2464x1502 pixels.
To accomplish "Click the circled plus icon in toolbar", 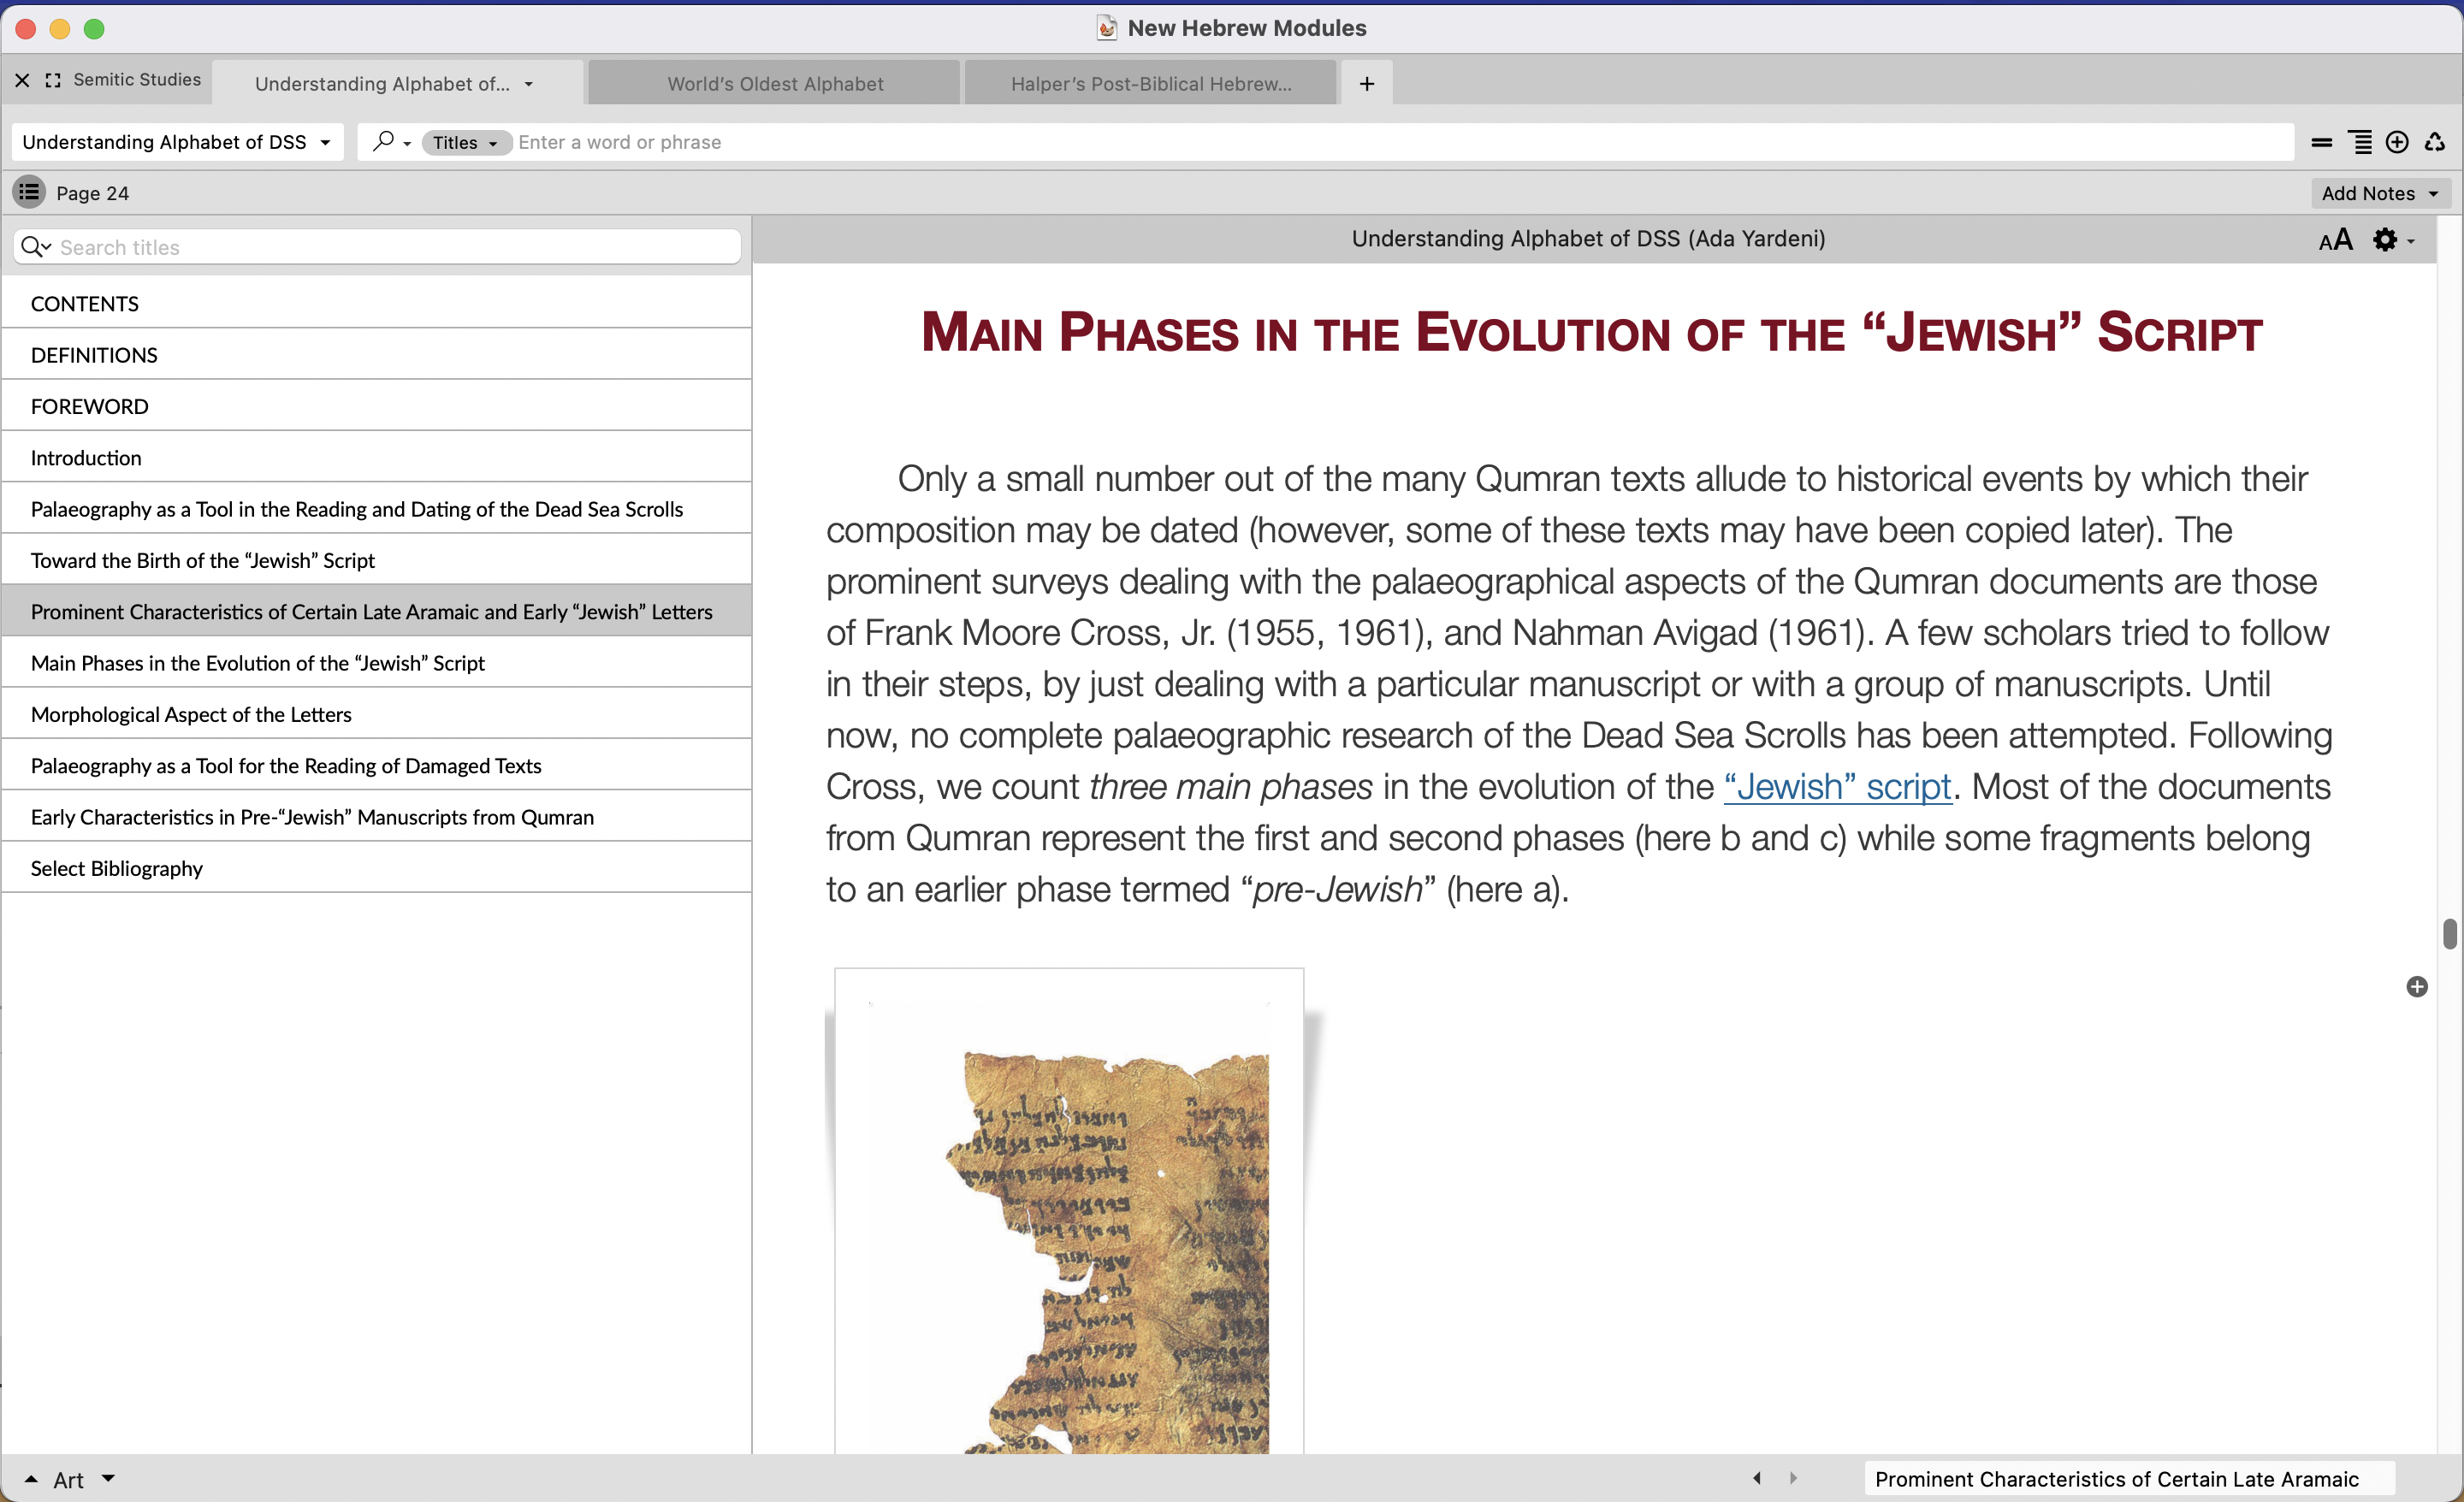I will (x=2396, y=142).
